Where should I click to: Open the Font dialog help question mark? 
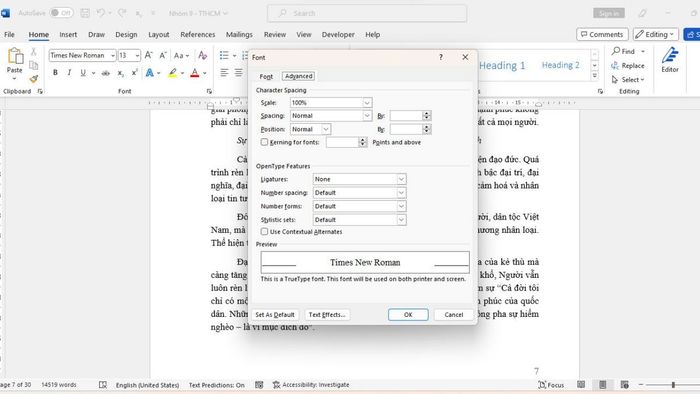(x=441, y=57)
